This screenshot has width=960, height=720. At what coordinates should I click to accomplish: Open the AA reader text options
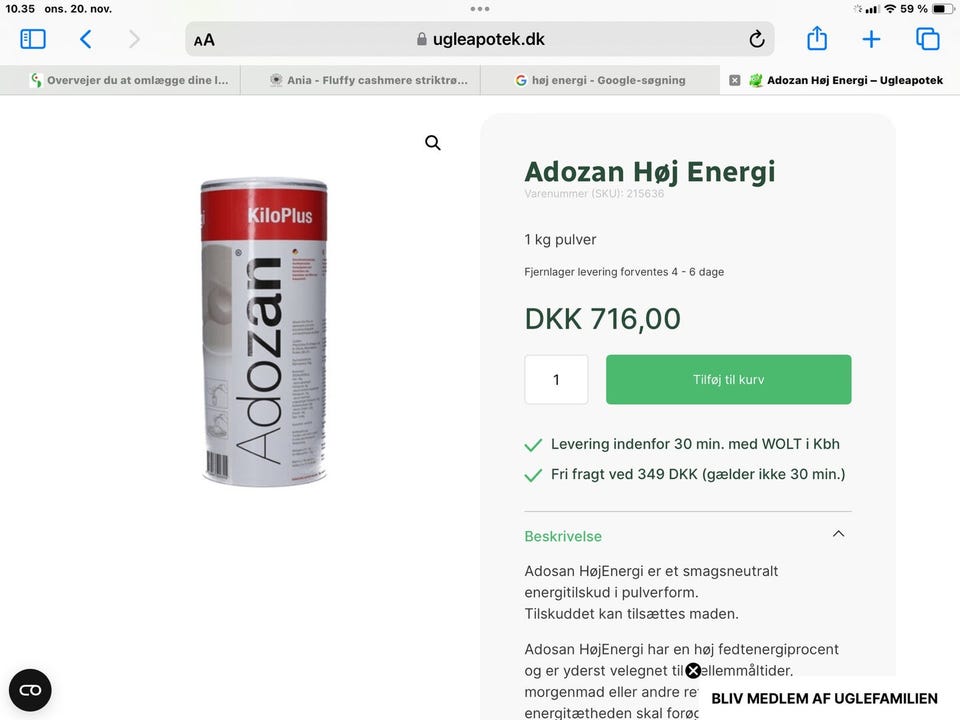coord(204,40)
